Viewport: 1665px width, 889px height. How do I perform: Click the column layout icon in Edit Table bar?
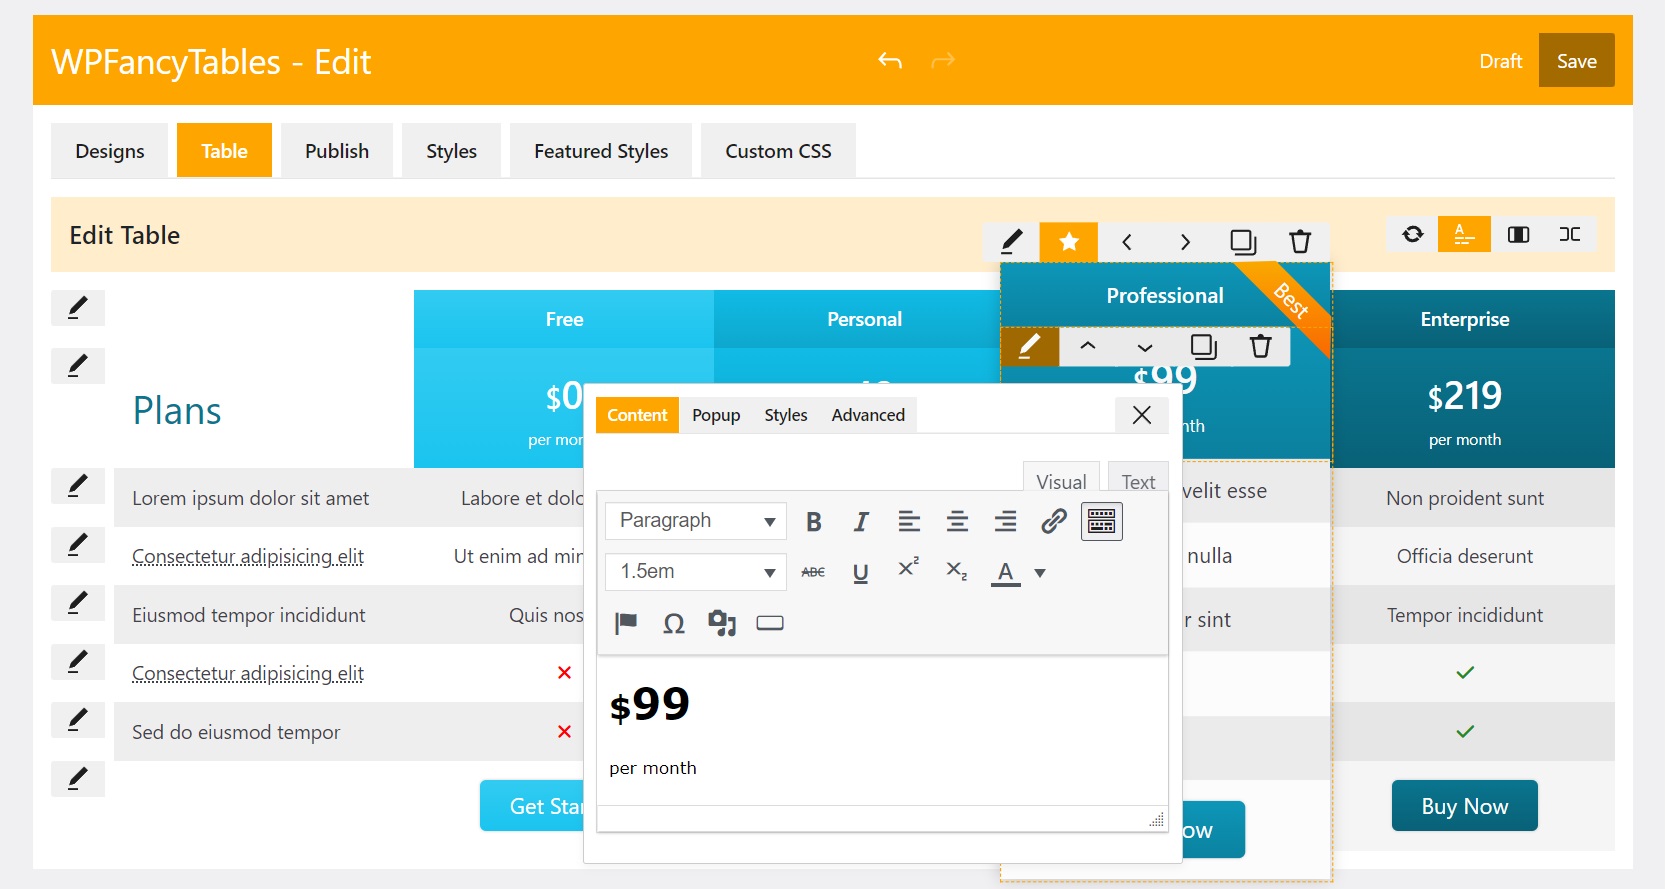1518,234
